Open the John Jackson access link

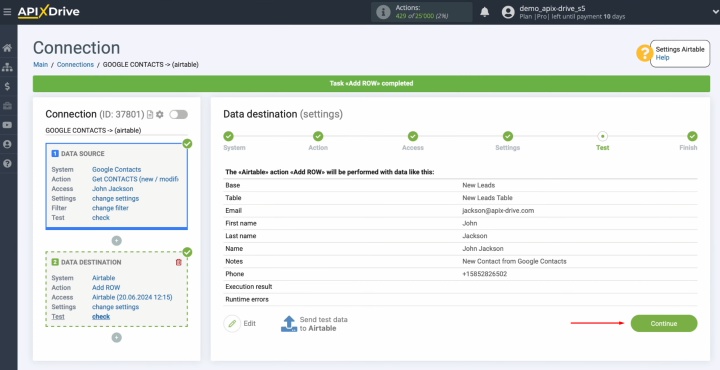pyautogui.click(x=112, y=189)
